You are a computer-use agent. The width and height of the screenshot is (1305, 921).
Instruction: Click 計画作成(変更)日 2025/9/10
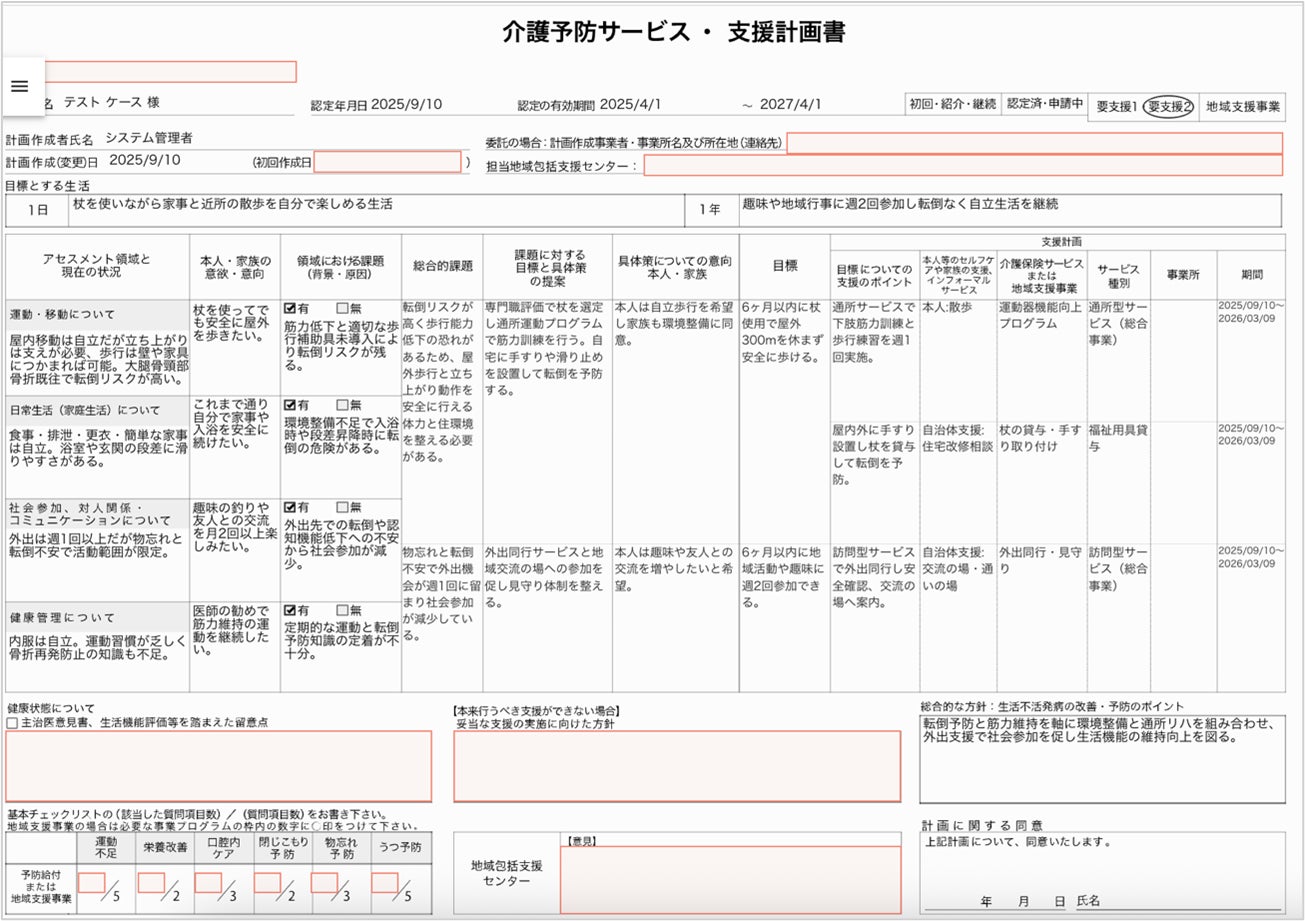point(145,160)
